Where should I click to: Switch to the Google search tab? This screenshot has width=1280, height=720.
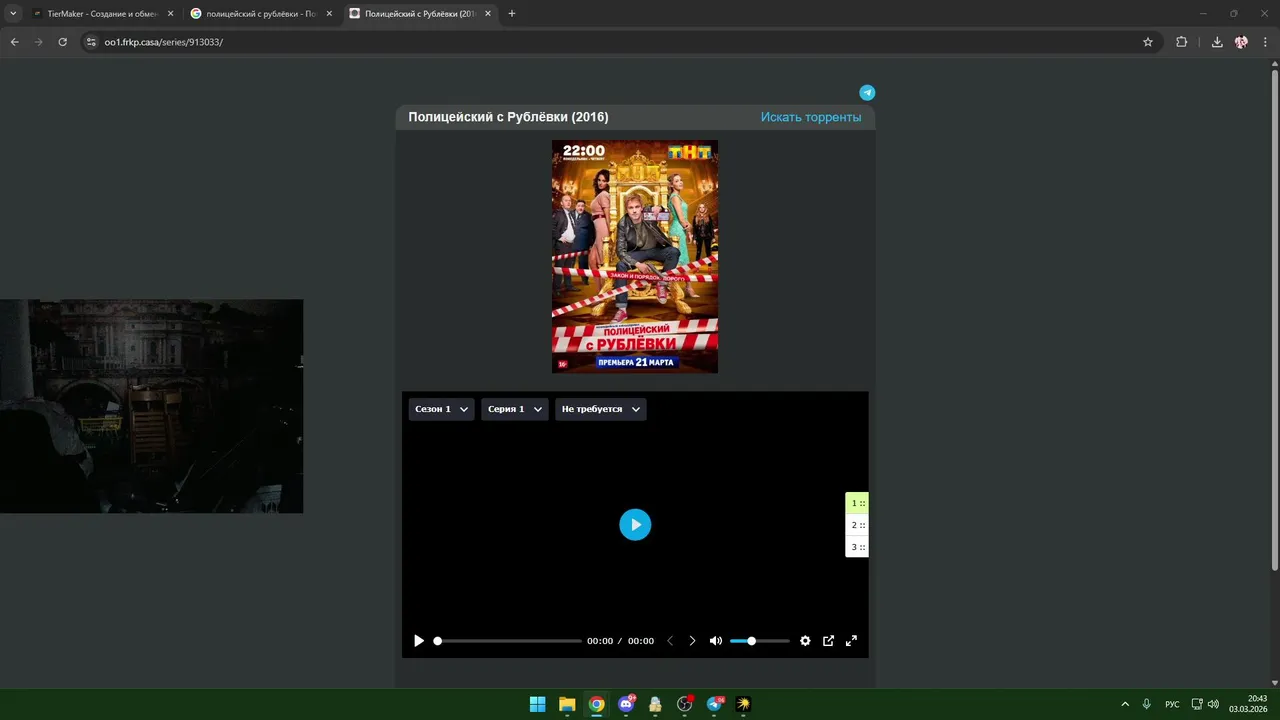click(262, 14)
